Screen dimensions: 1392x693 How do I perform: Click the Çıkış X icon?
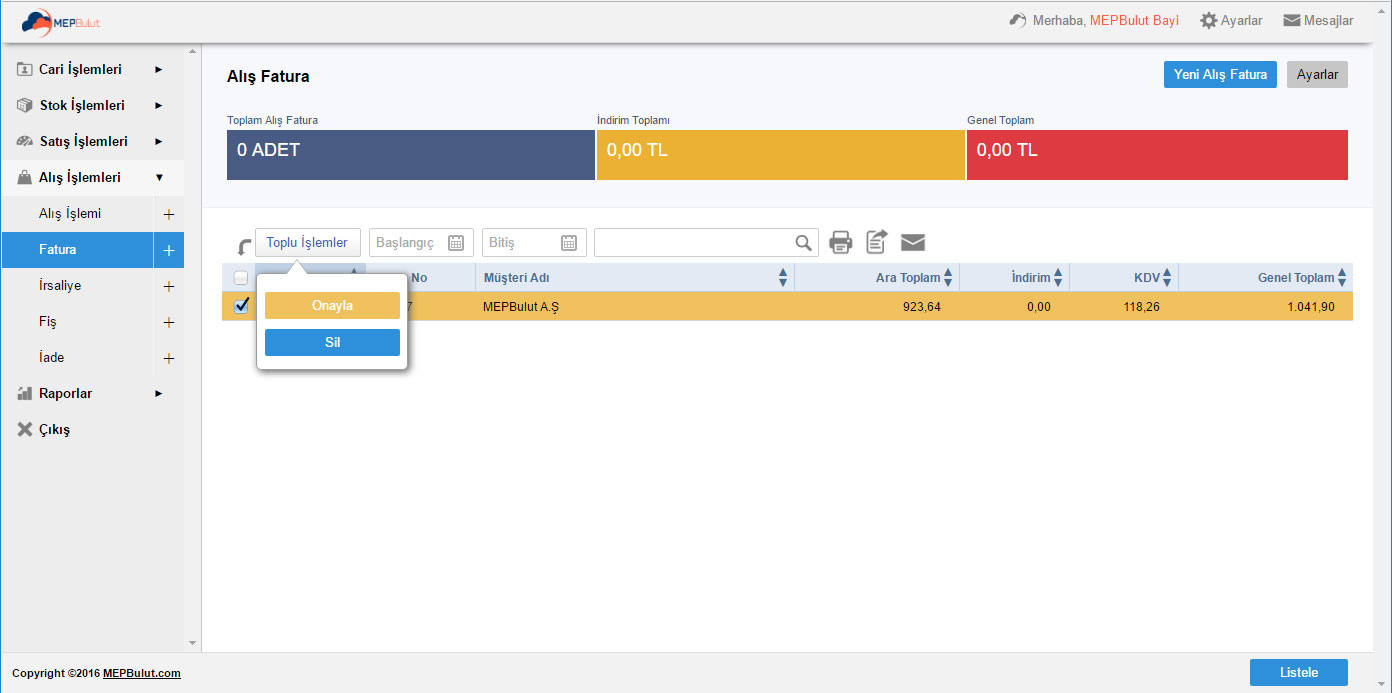[x=25, y=430]
